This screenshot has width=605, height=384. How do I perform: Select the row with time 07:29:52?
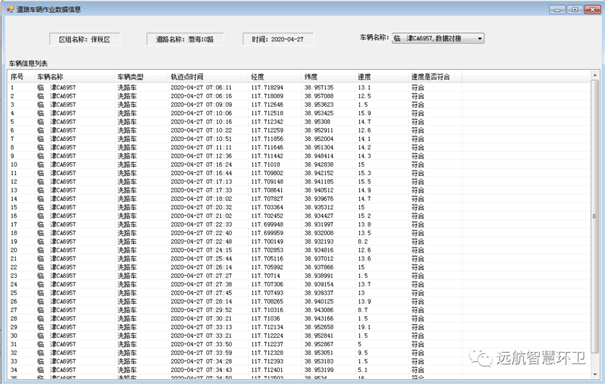pyautogui.click(x=299, y=310)
